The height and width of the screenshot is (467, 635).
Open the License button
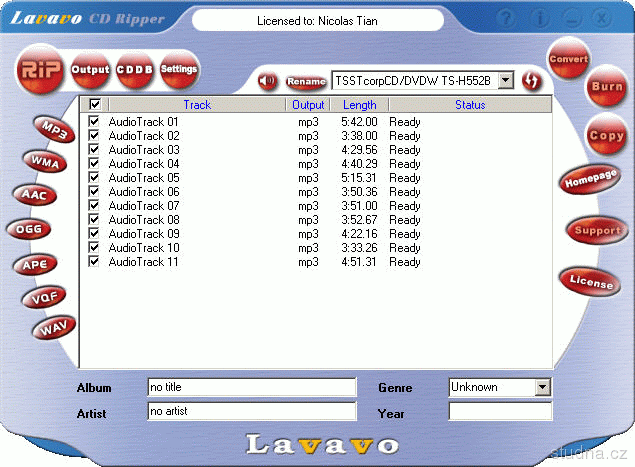pyautogui.click(x=590, y=281)
